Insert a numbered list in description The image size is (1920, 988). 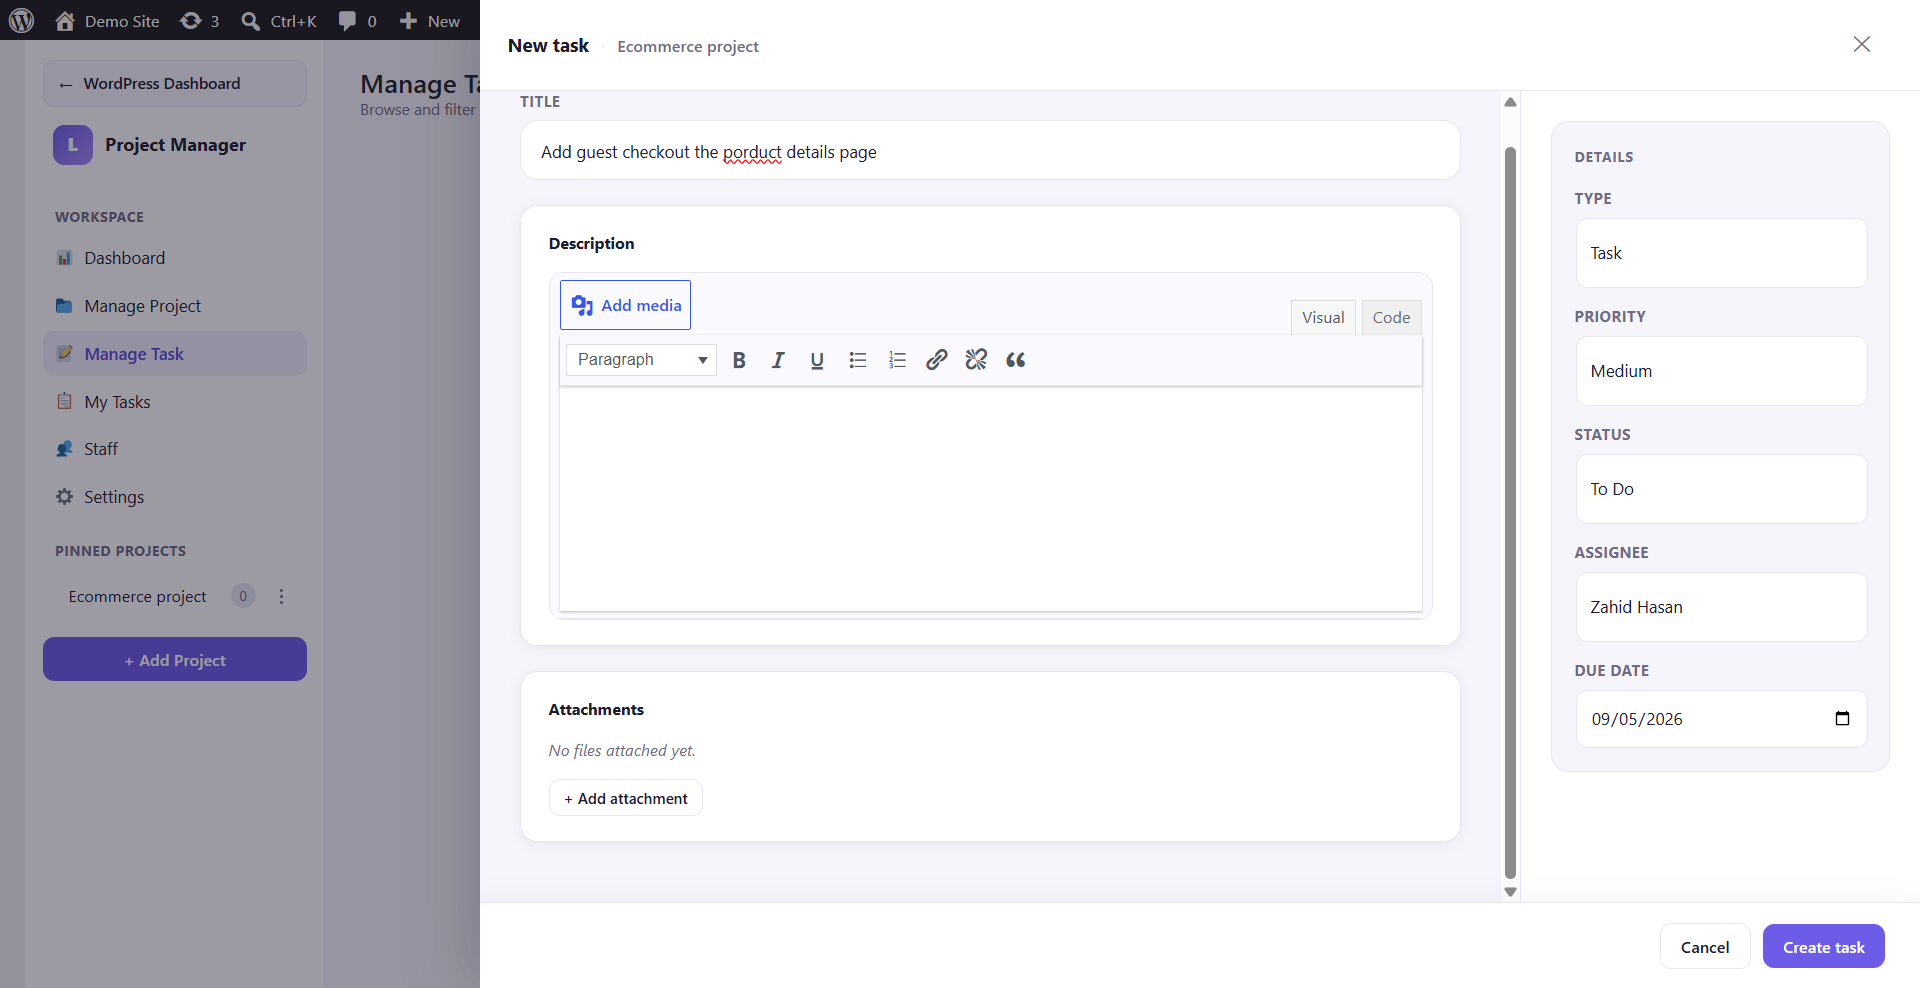click(897, 360)
